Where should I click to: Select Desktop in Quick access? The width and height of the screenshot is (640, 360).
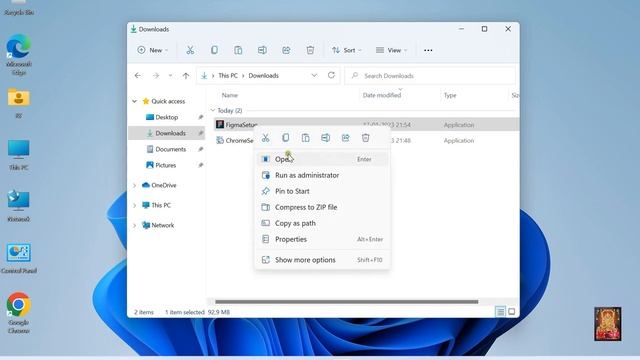pos(167,117)
